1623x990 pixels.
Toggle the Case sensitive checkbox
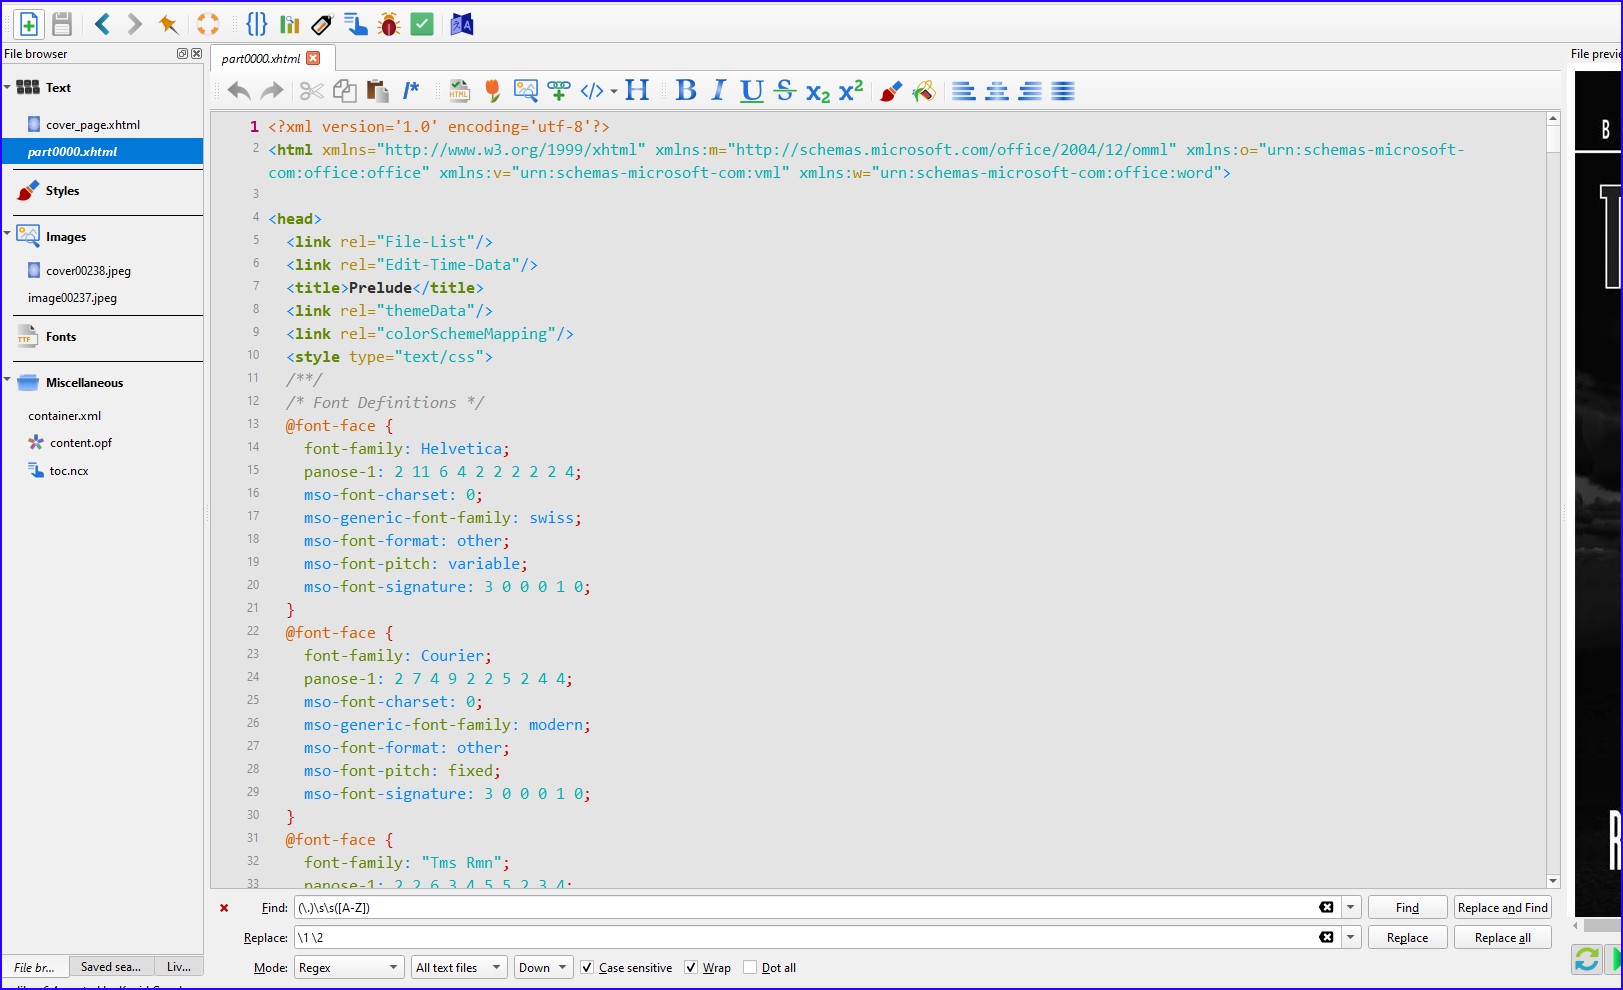588,968
